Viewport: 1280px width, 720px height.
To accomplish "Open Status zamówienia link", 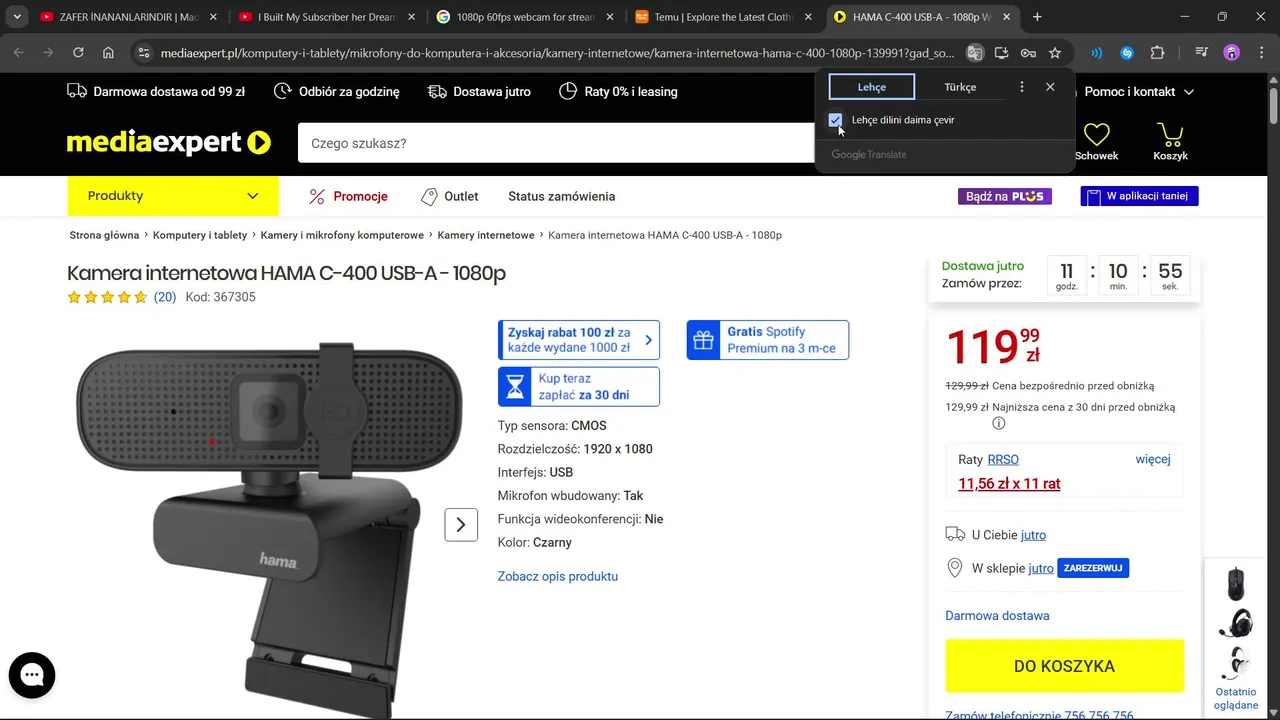I will (561, 196).
